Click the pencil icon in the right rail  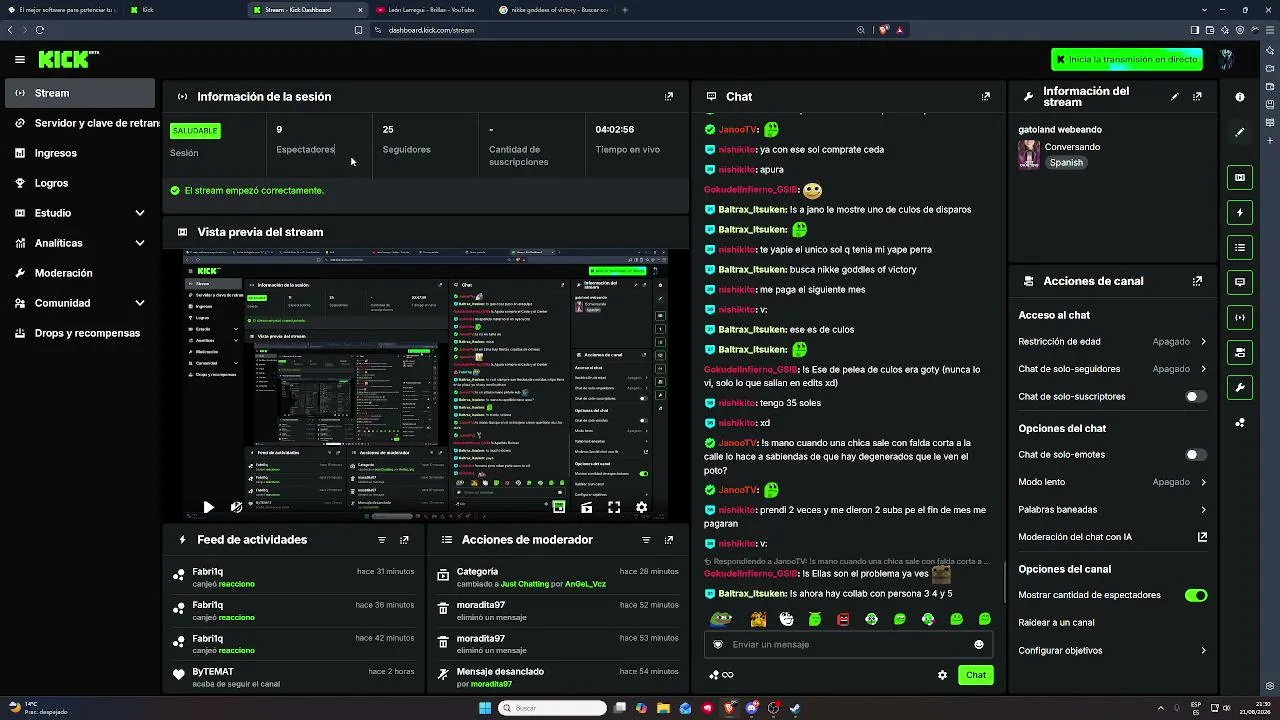(x=1240, y=132)
